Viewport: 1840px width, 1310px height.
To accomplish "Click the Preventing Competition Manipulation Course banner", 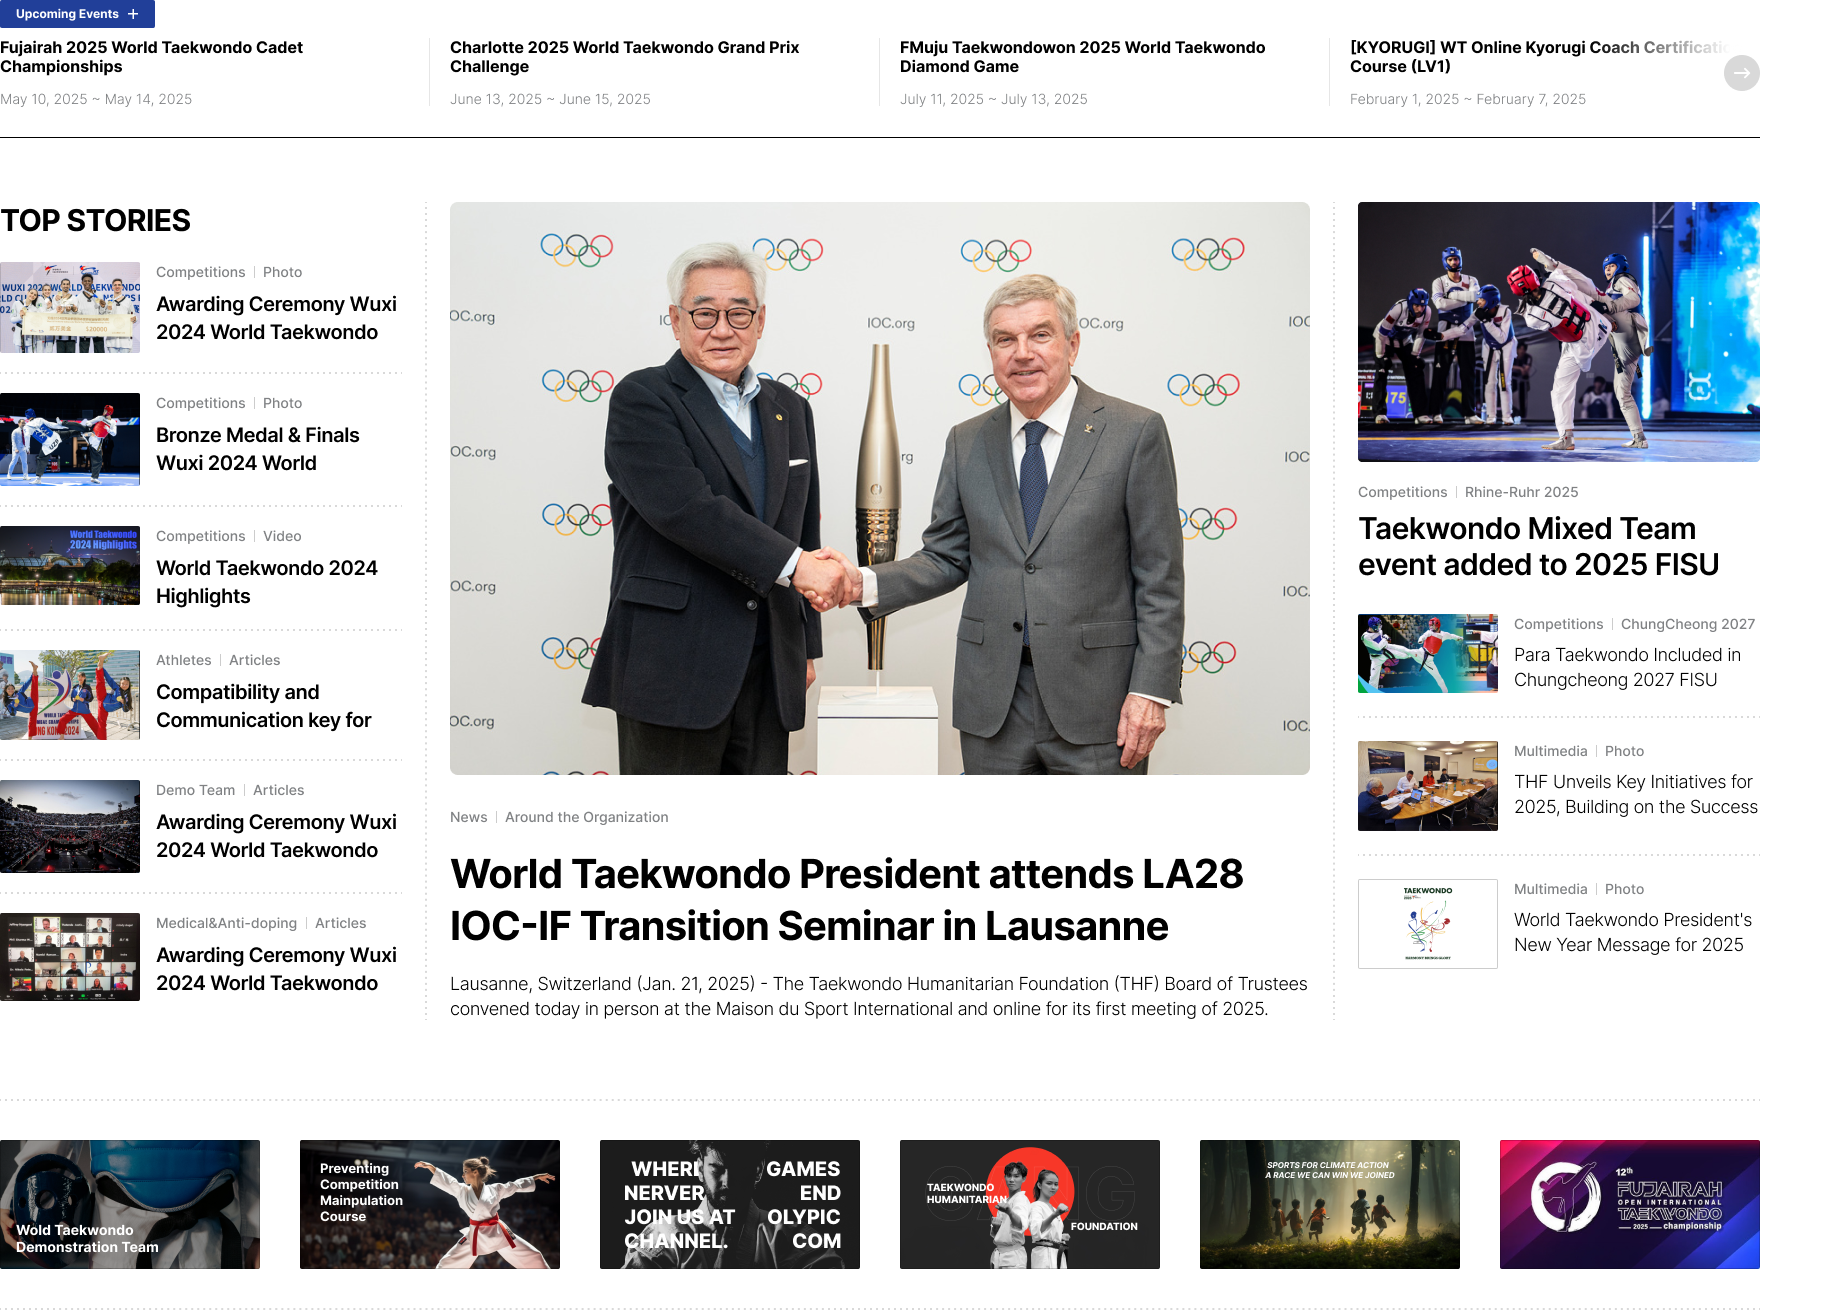I will 430,1204.
